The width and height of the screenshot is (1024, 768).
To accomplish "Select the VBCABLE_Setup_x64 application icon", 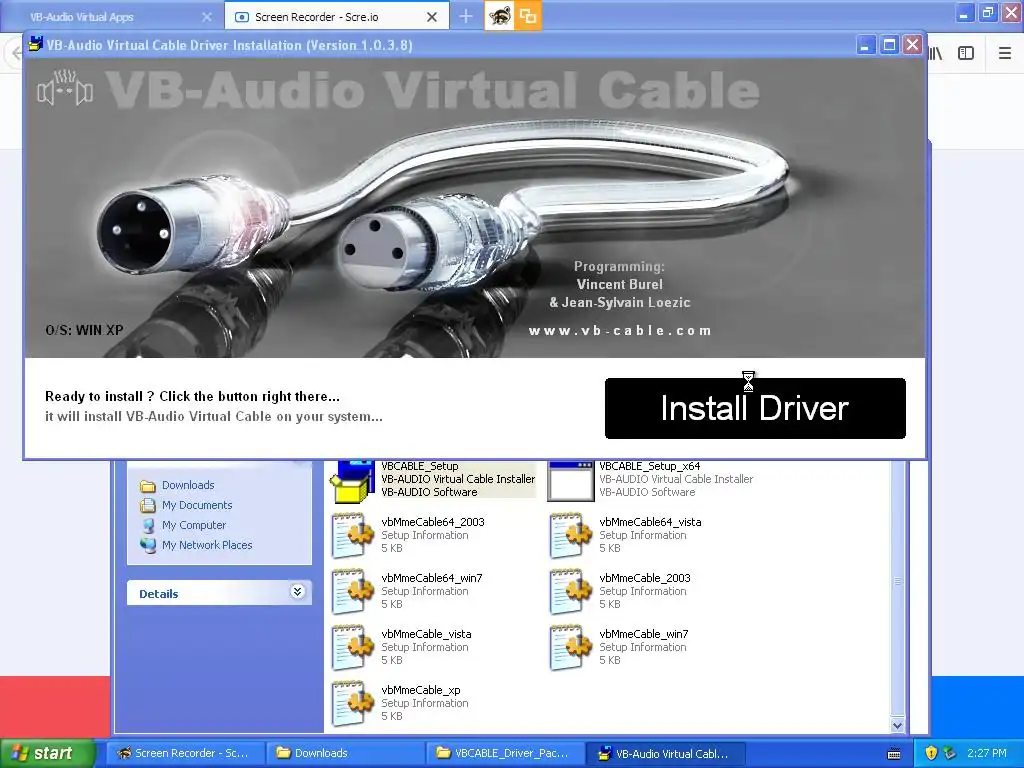I will 571,481.
